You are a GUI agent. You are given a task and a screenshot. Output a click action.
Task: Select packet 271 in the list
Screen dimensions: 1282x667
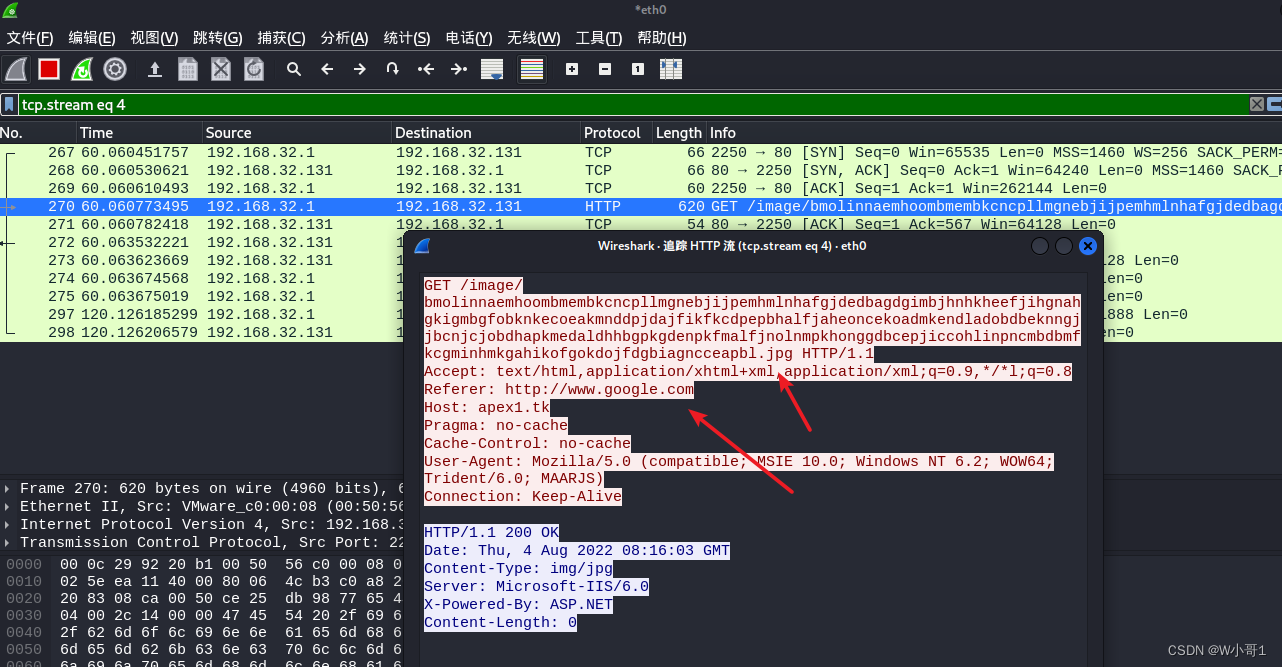(641, 224)
